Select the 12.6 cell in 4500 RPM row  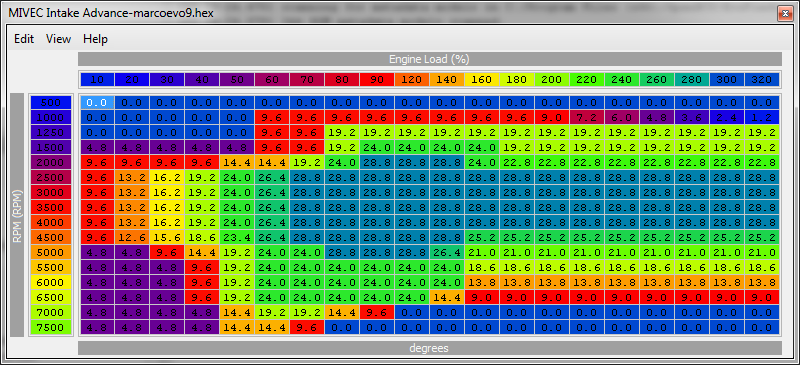point(132,238)
